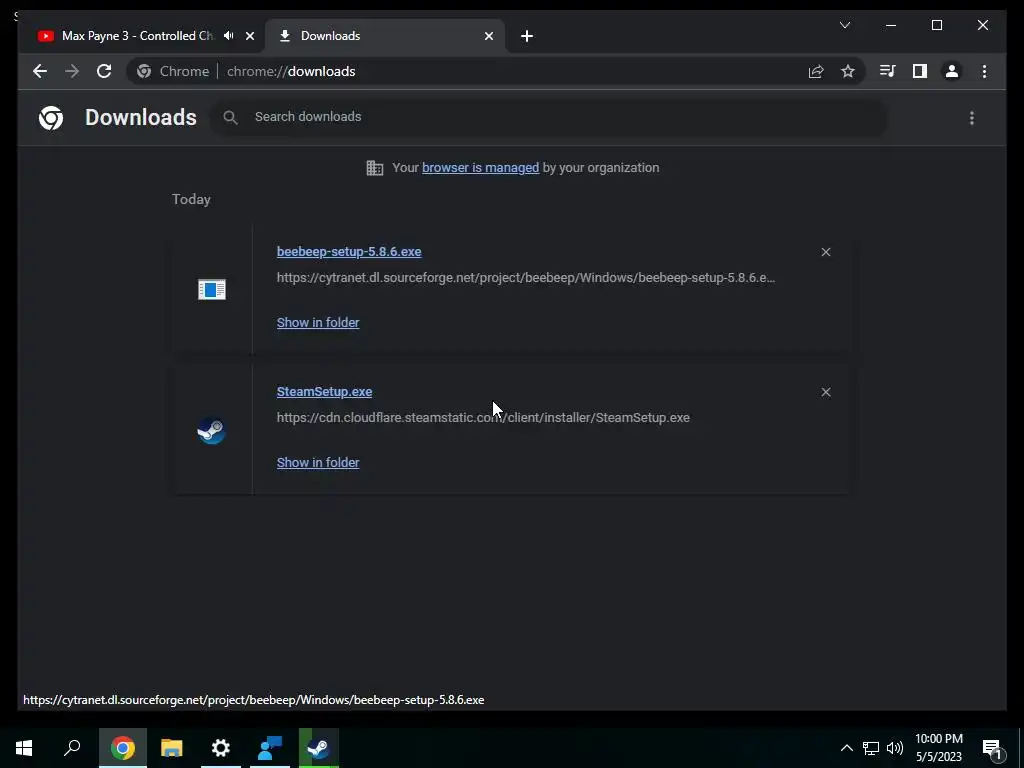Open the Chrome three-dot main menu
This screenshot has width=1024, height=768.
[x=984, y=71]
